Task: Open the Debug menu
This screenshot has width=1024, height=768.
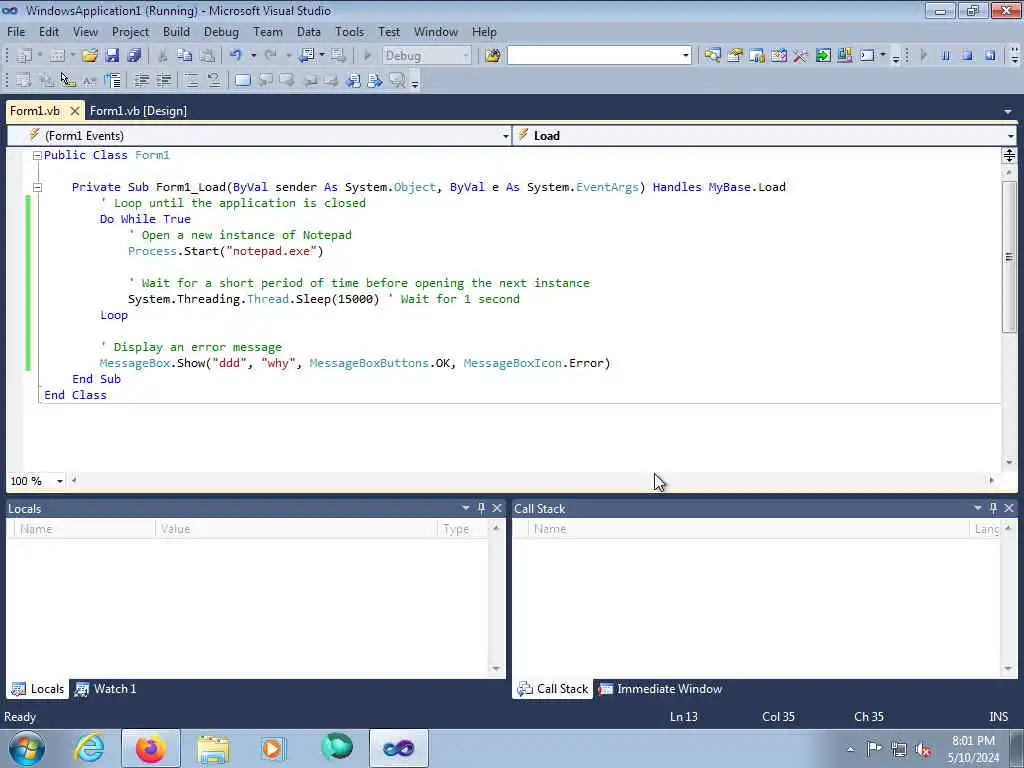Action: click(x=221, y=31)
